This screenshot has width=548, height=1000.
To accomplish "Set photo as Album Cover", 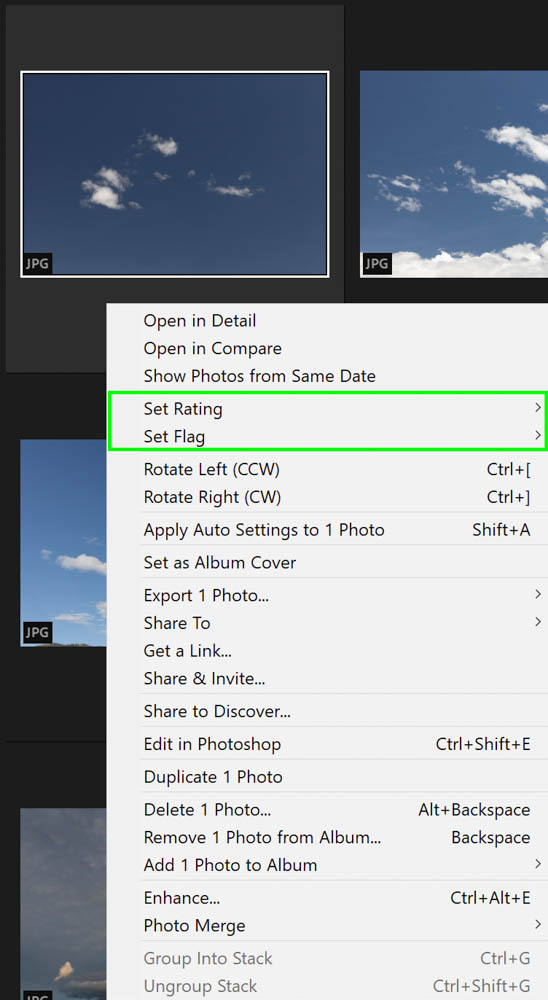I will point(220,563).
